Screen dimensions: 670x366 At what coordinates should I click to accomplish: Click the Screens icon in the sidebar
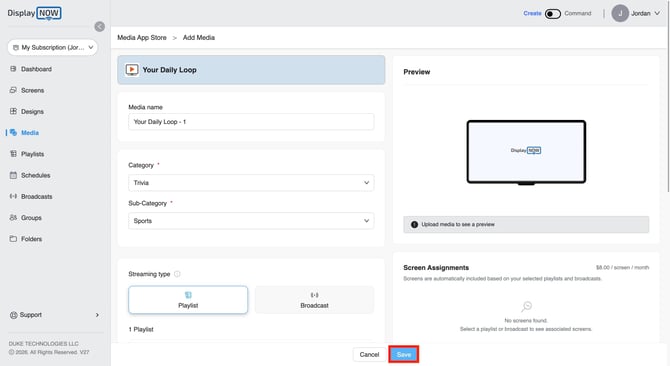13,90
